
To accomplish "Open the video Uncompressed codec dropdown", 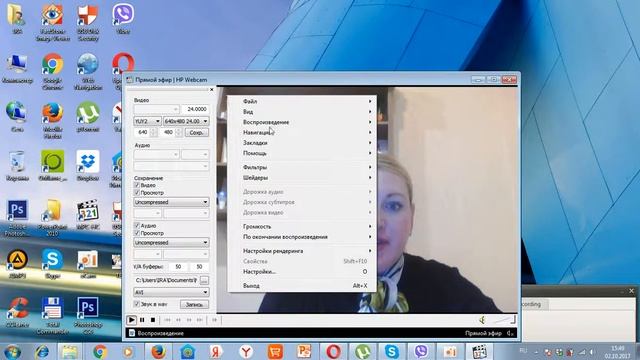I will pyautogui.click(x=171, y=202).
